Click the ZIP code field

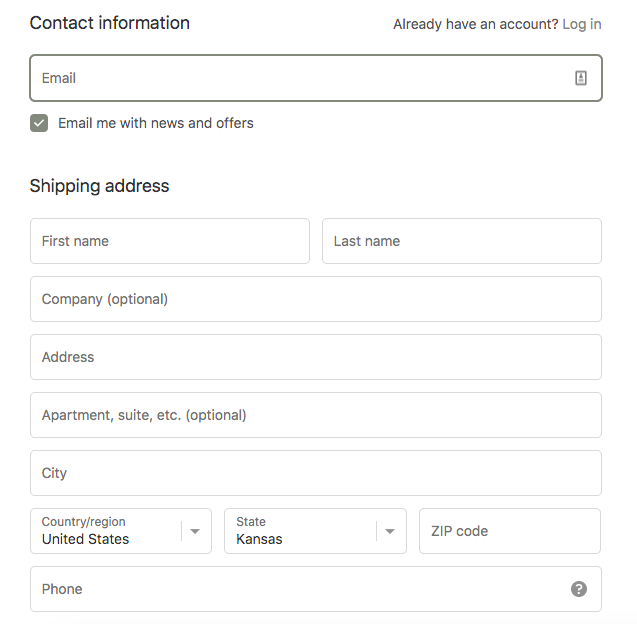[x=510, y=531]
